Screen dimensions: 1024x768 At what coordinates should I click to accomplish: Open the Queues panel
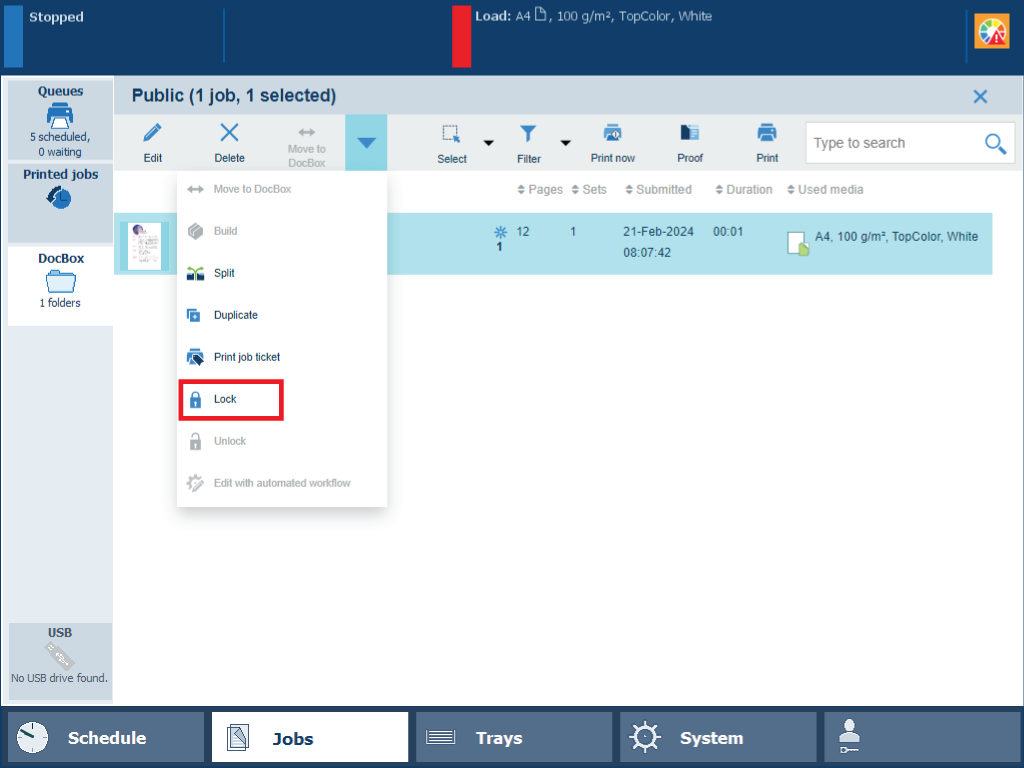60,118
